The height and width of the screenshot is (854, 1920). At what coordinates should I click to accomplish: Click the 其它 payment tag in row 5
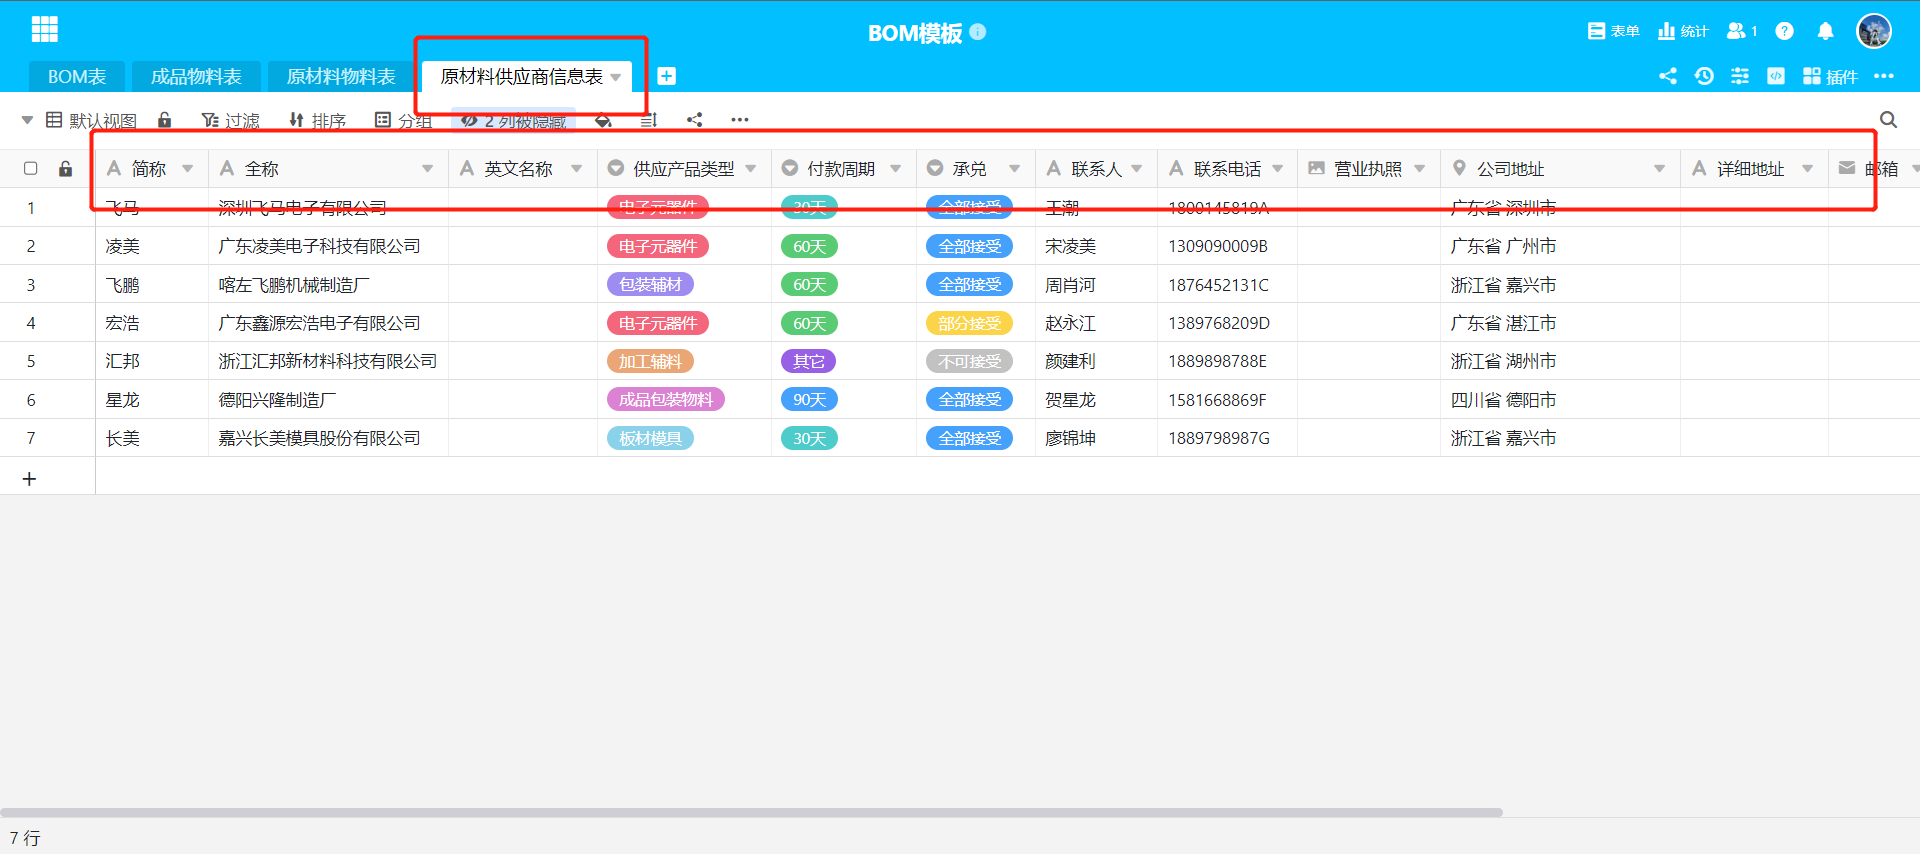click(x=809, y=361)
